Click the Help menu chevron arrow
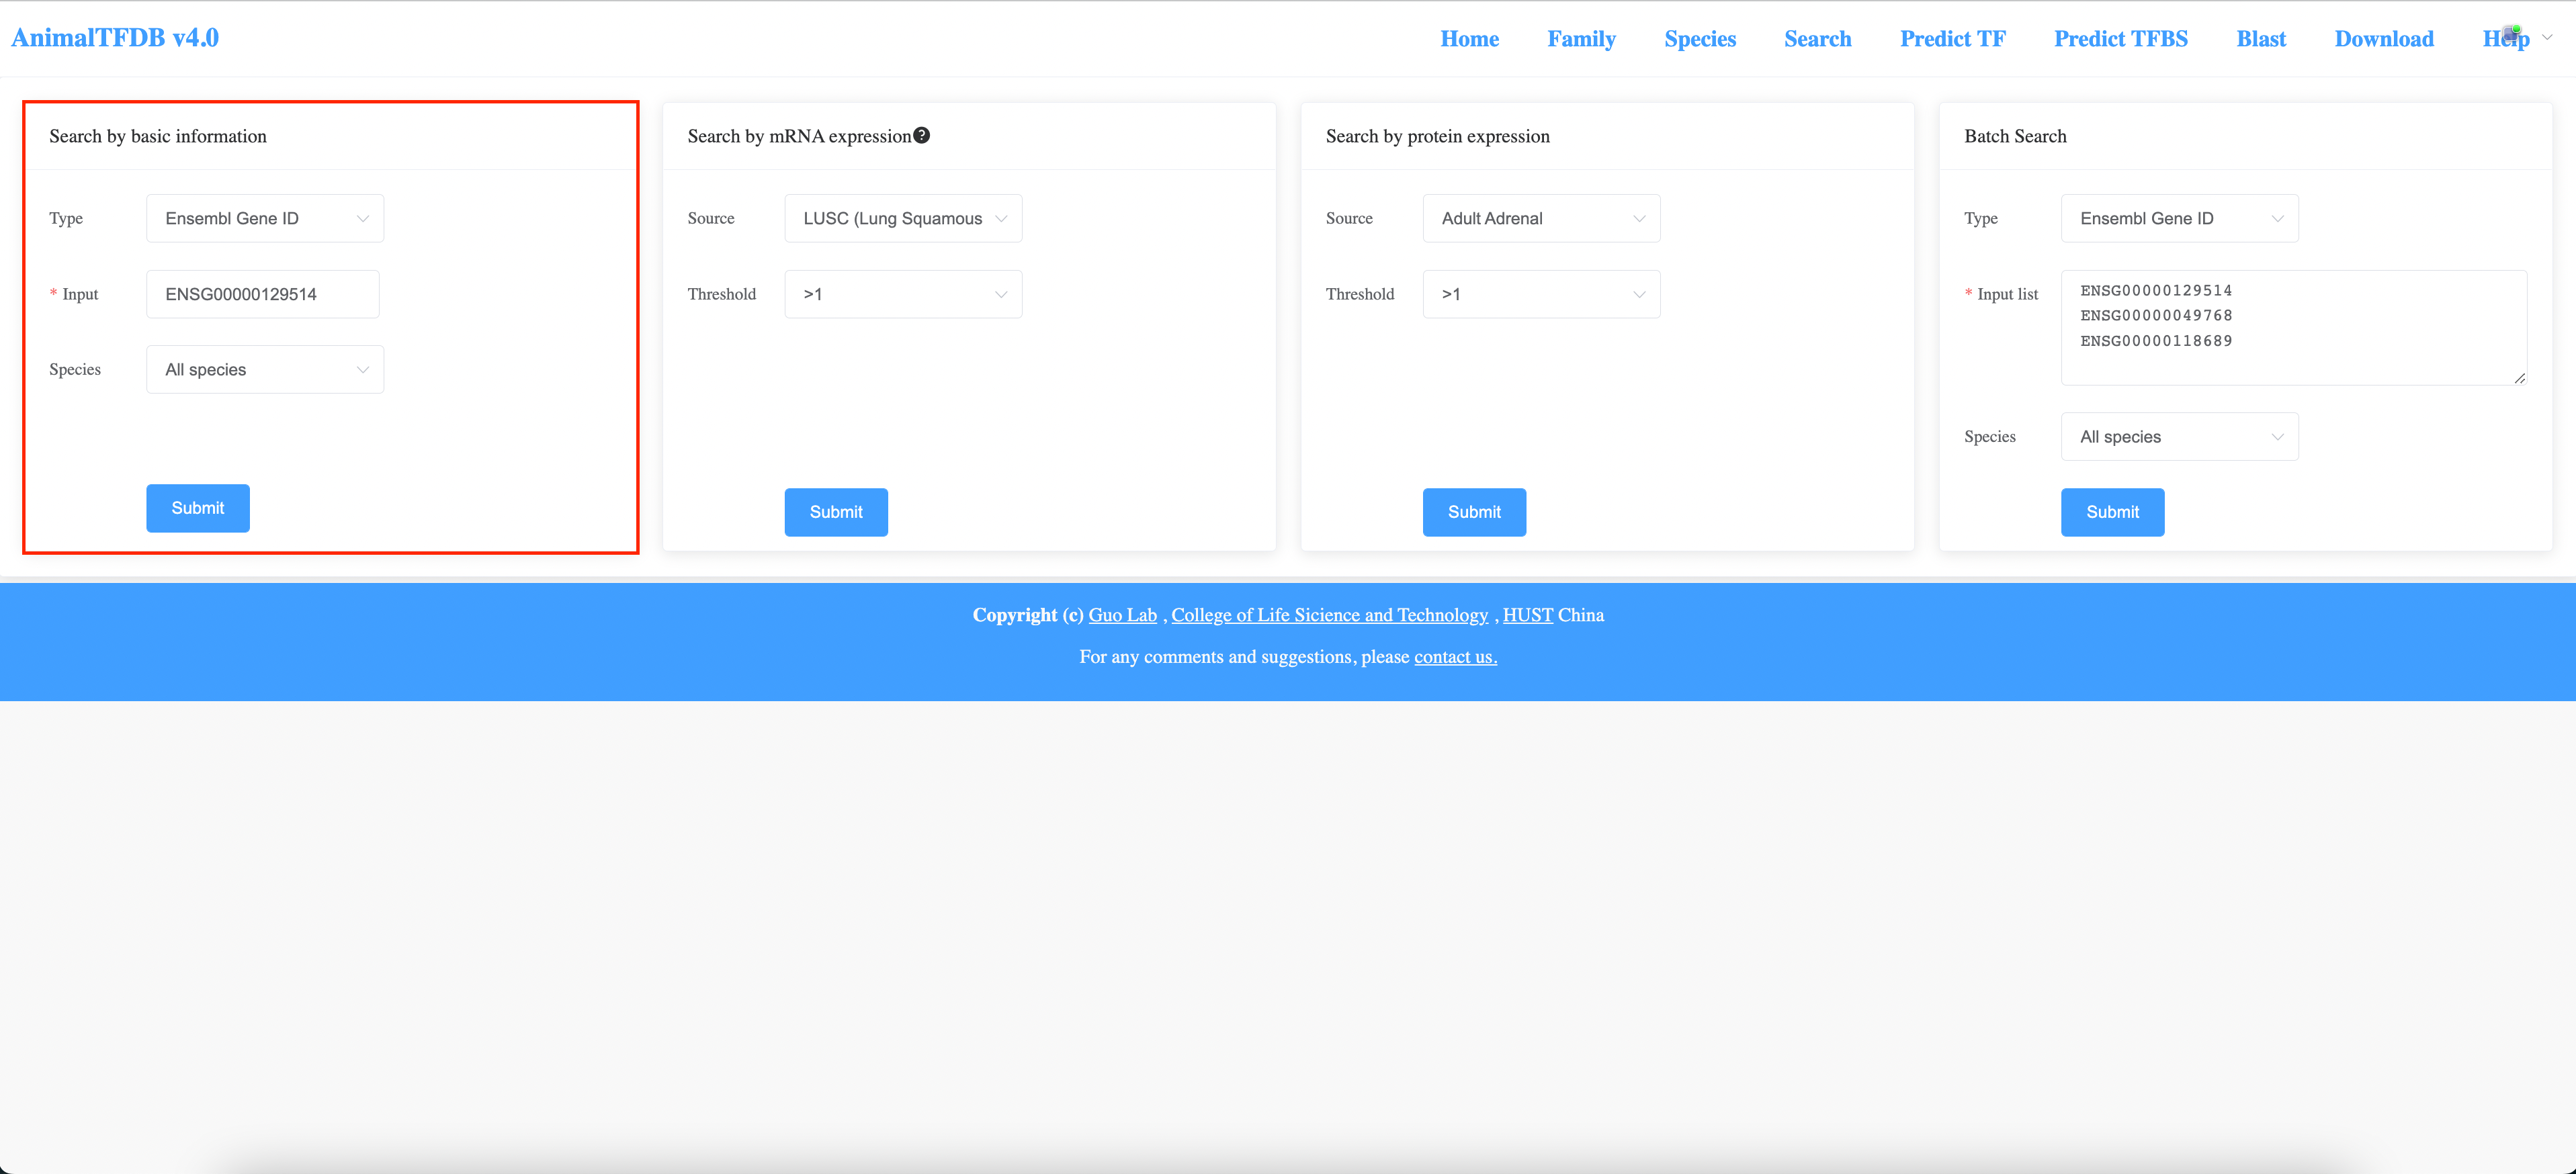The height and width of the screenshot is (1174, 2576). click(x=2547, y=38)
